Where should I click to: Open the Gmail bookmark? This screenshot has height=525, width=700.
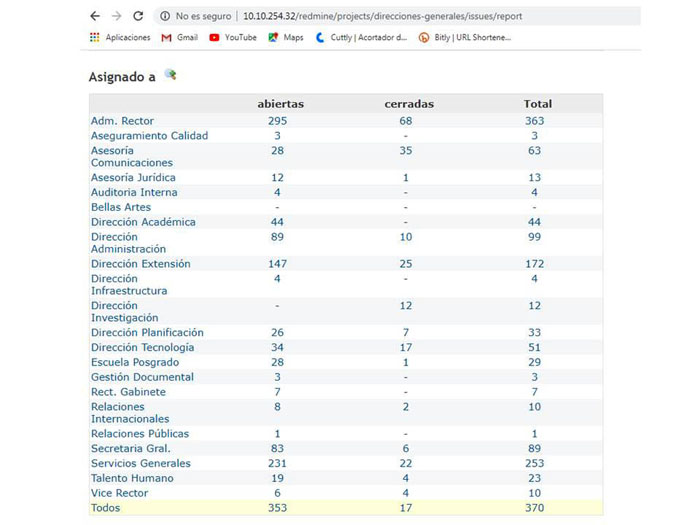(179, 38)
